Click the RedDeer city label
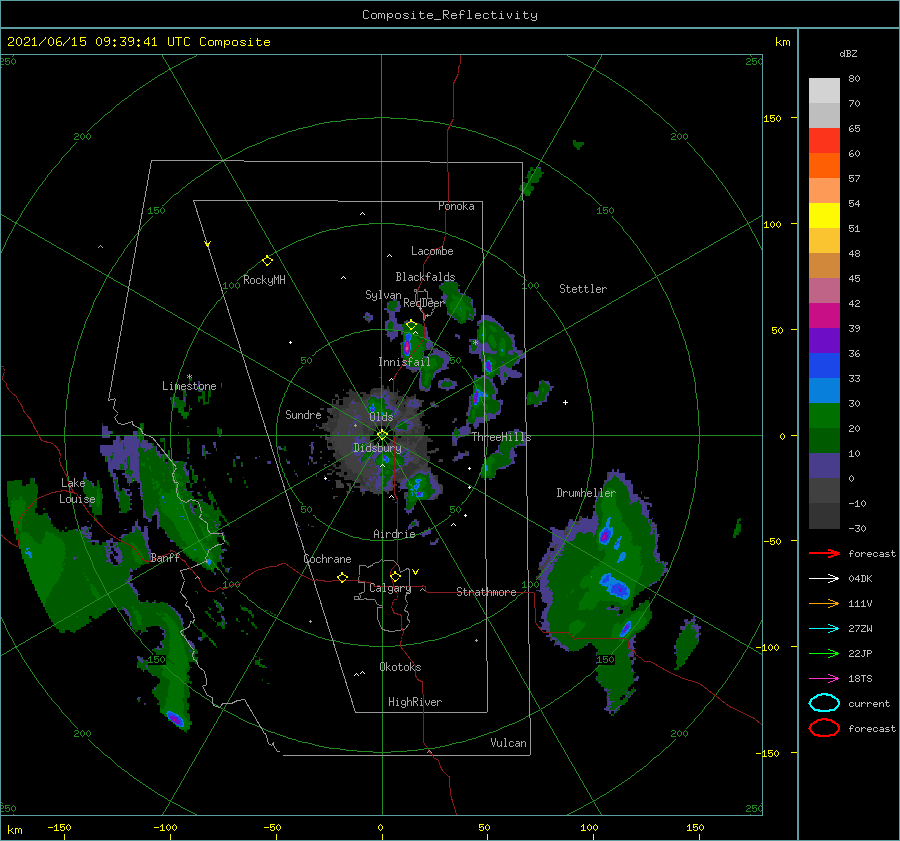Screen dimensions: 900x841 tap(424, 303)
